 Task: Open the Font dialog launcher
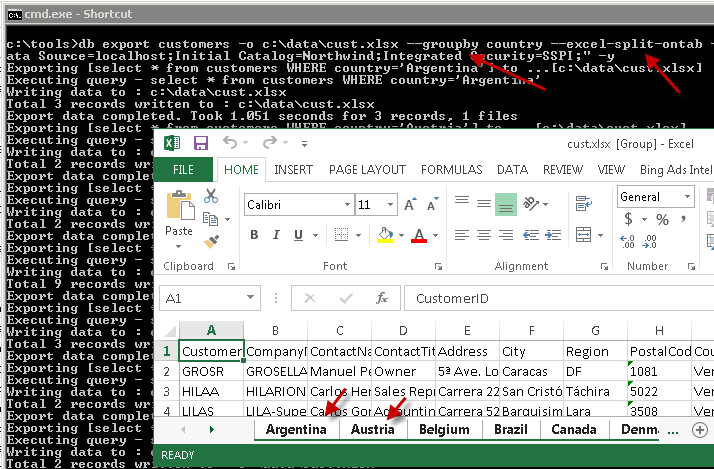click(x=438, y=267)
